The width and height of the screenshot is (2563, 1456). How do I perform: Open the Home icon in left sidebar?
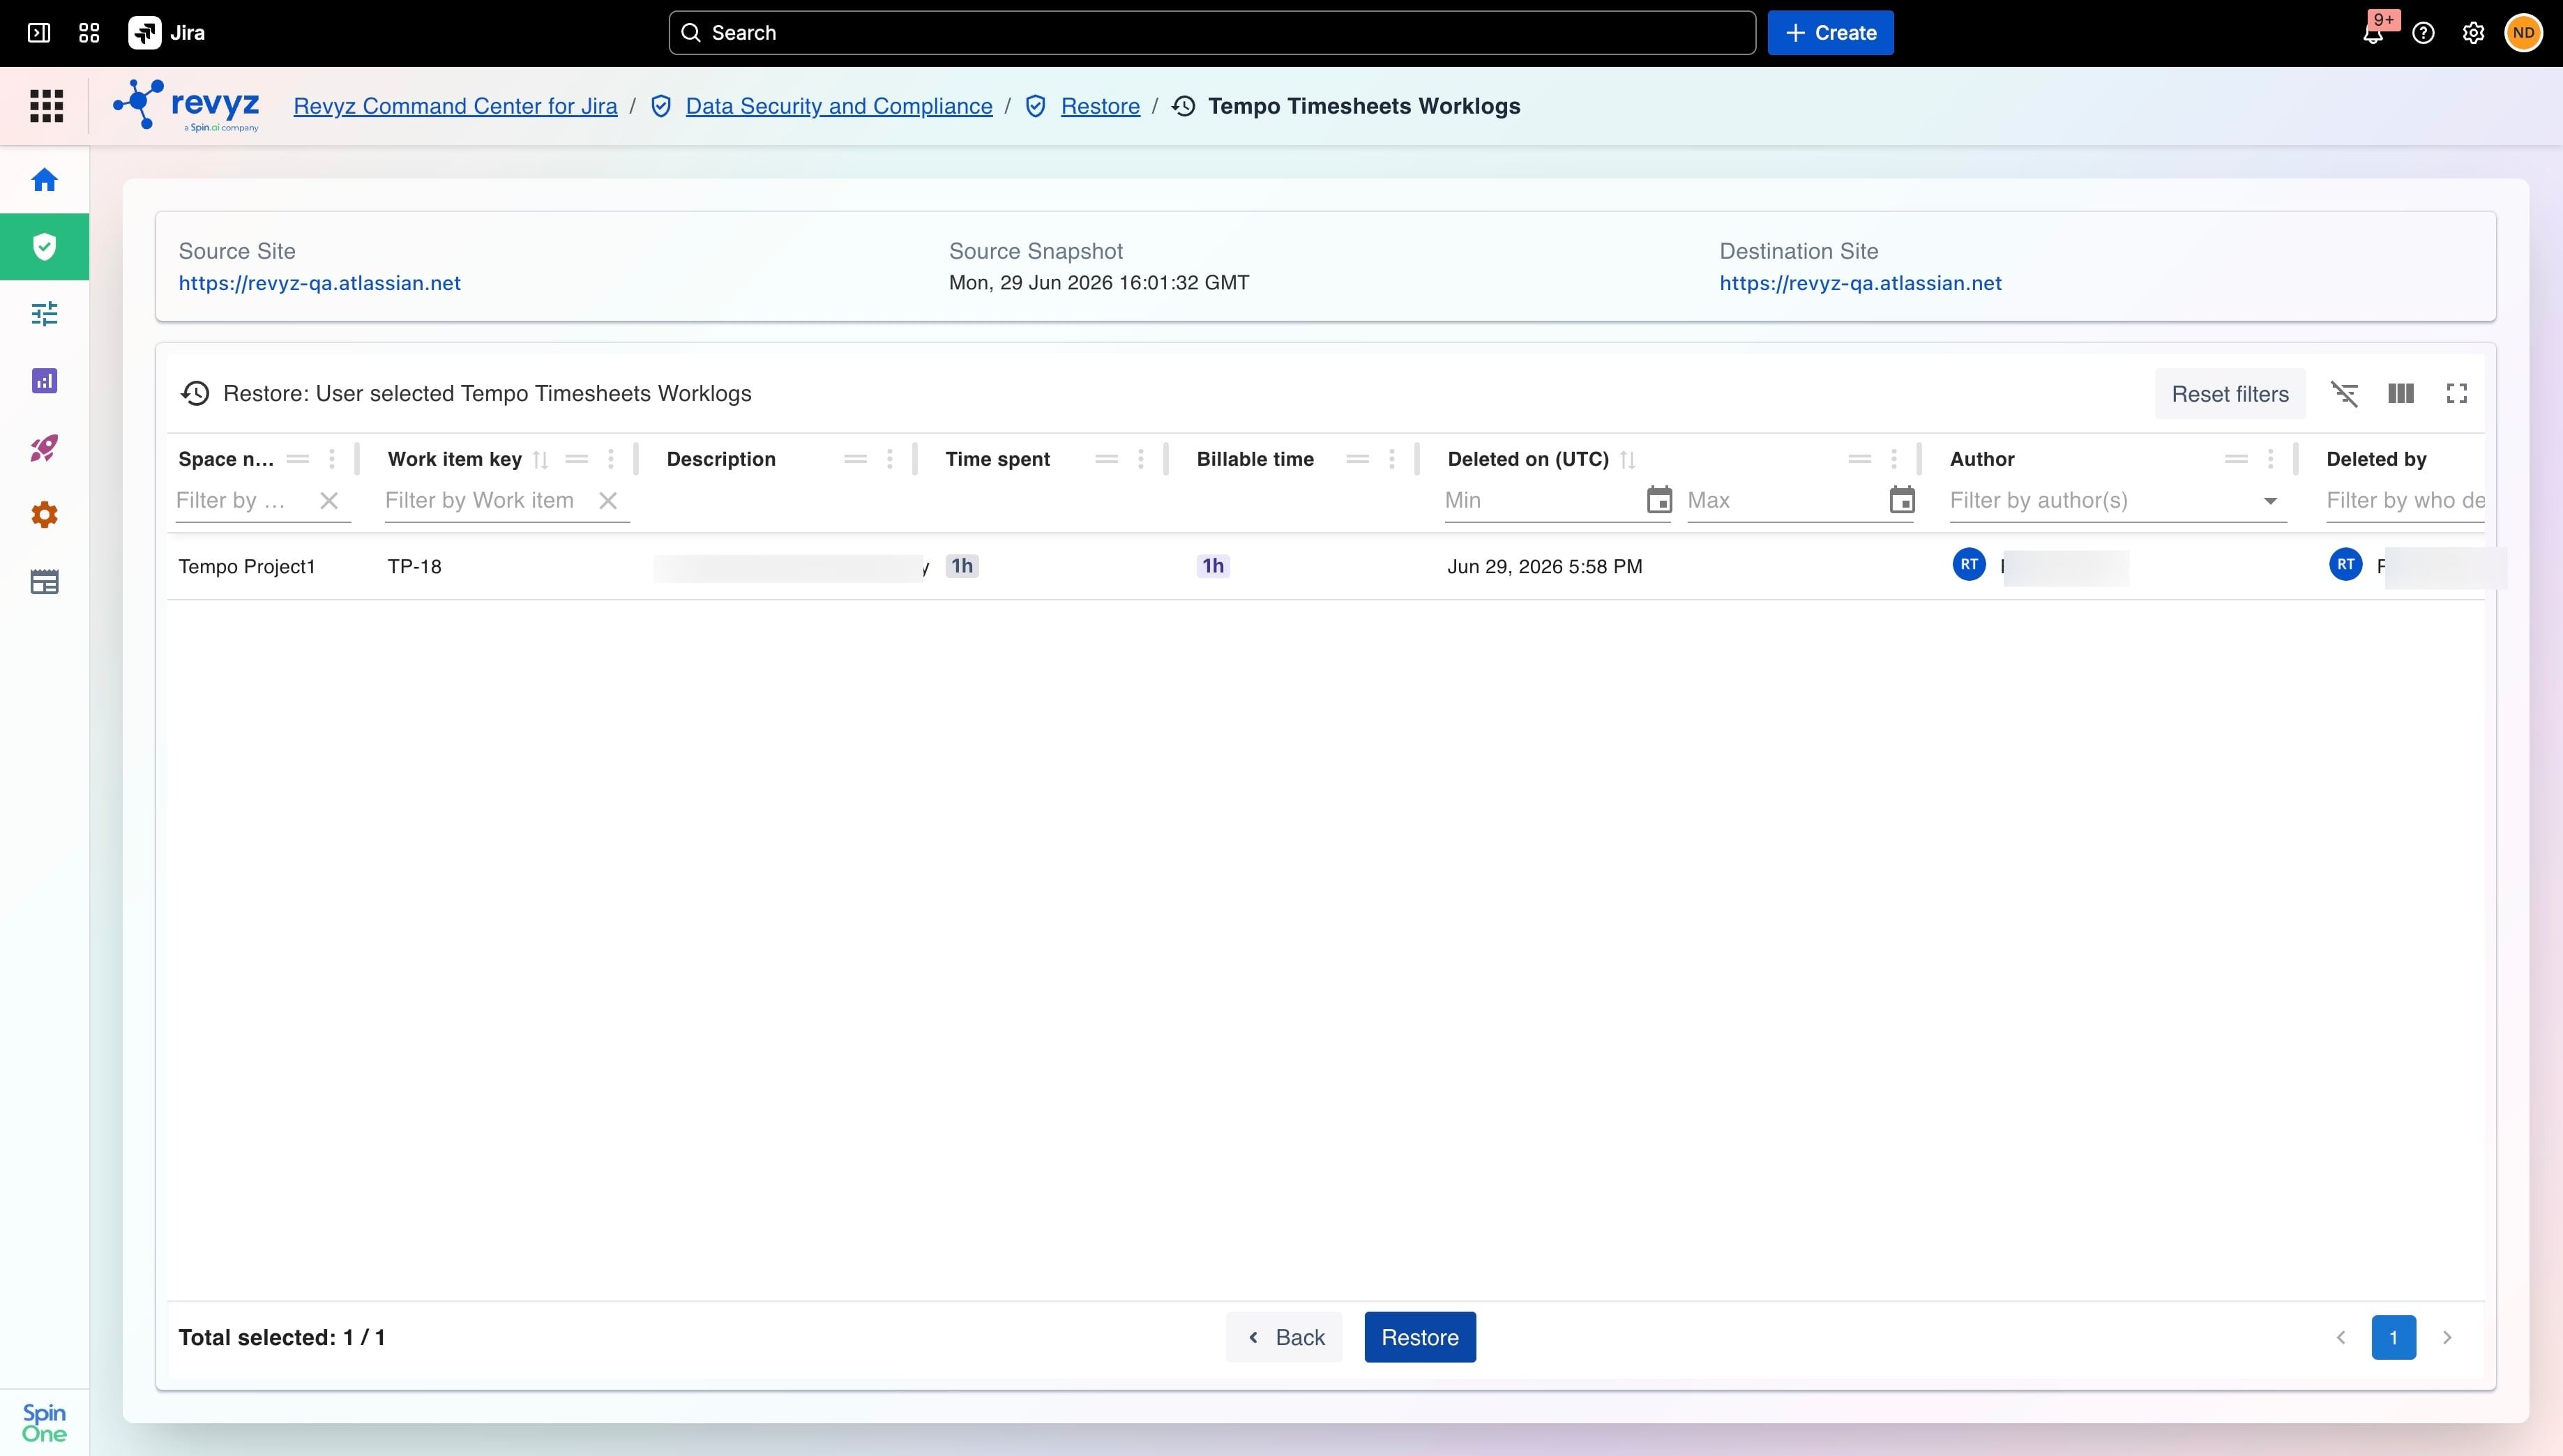(44, 180)
